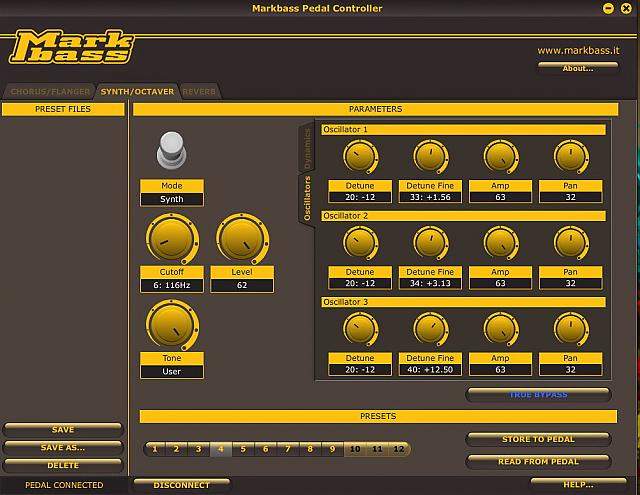Click Oscillator 2 Detune Fine value 34: +3.13
Image resolution: width=640 pixels, height=495 pixels.
430,283
